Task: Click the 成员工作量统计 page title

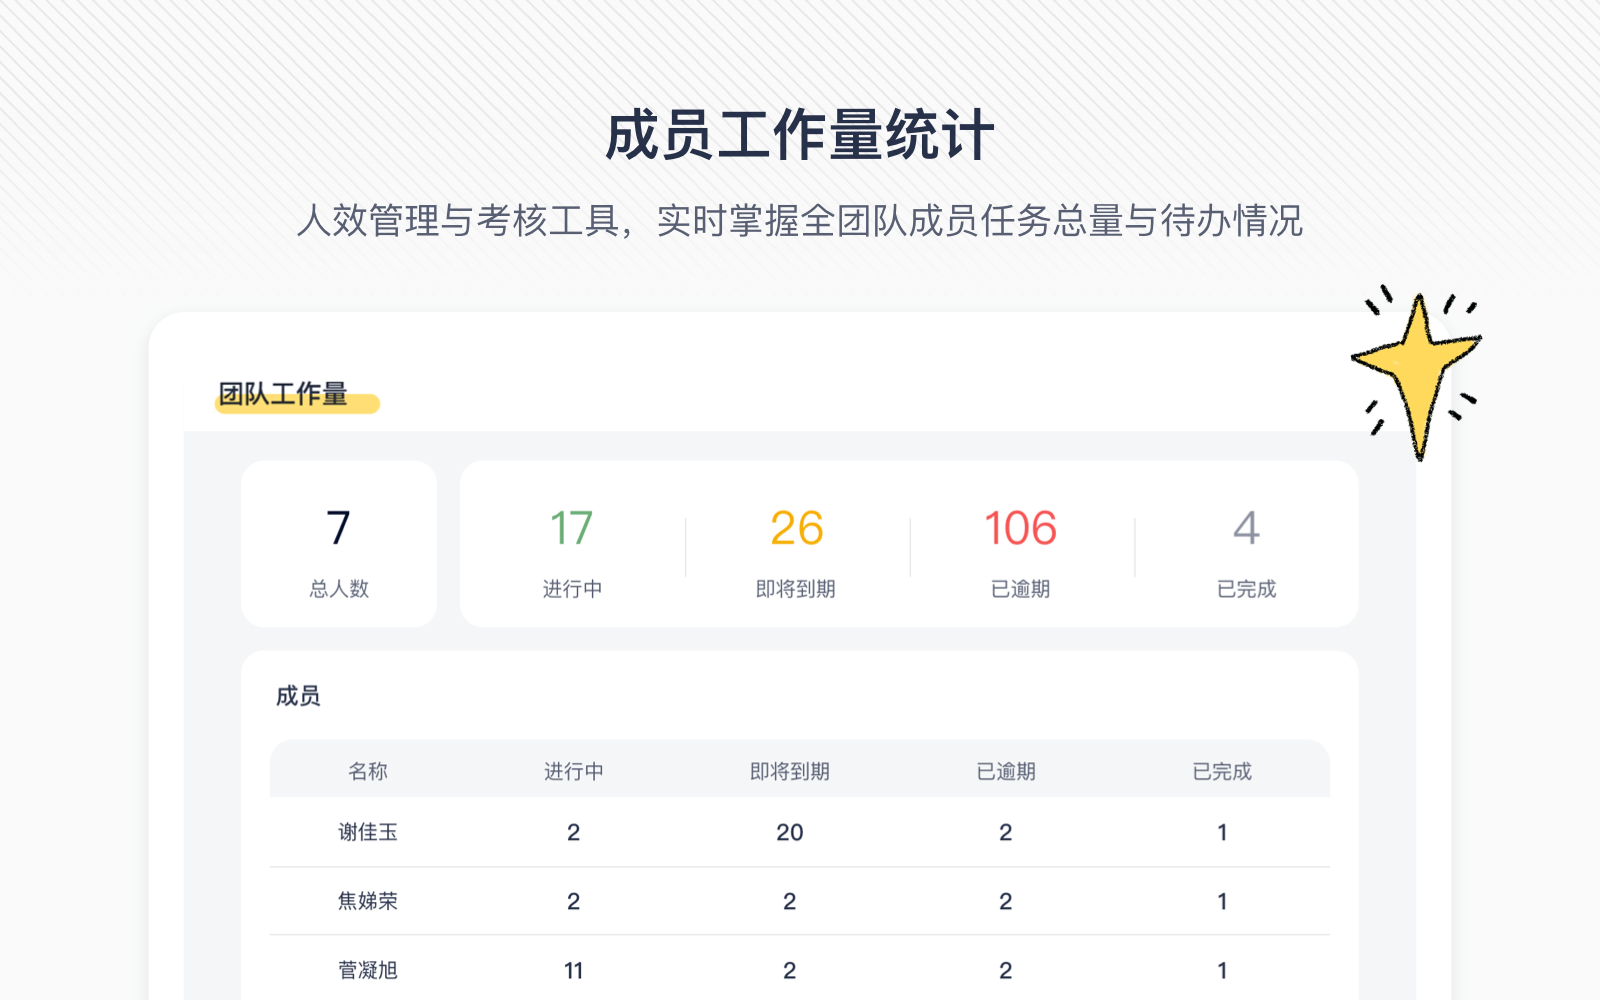Action: click(799, 136)
